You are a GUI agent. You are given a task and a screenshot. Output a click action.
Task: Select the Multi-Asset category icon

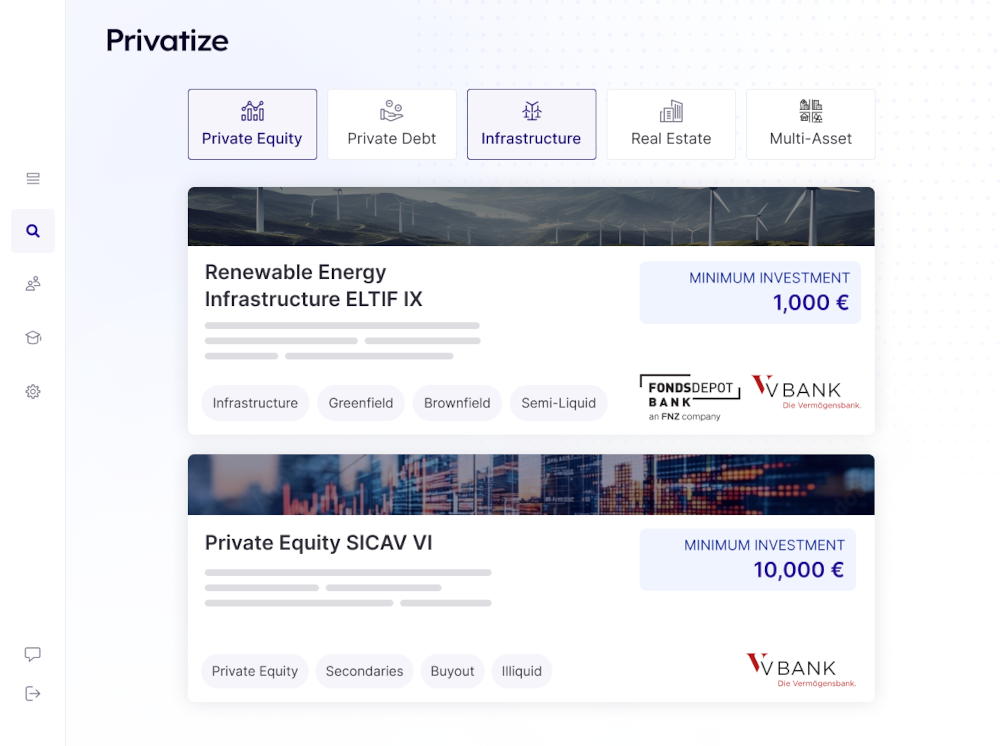pyautogui.click(x=810, y=110)
